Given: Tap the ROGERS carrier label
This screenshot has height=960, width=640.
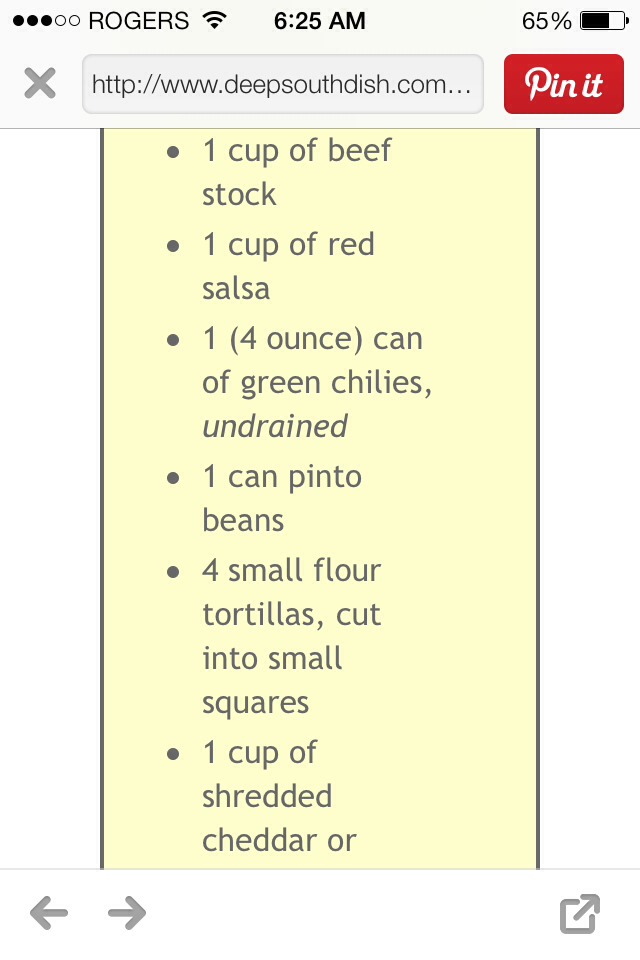Looking at the screenshot, I should coord(139,21).
